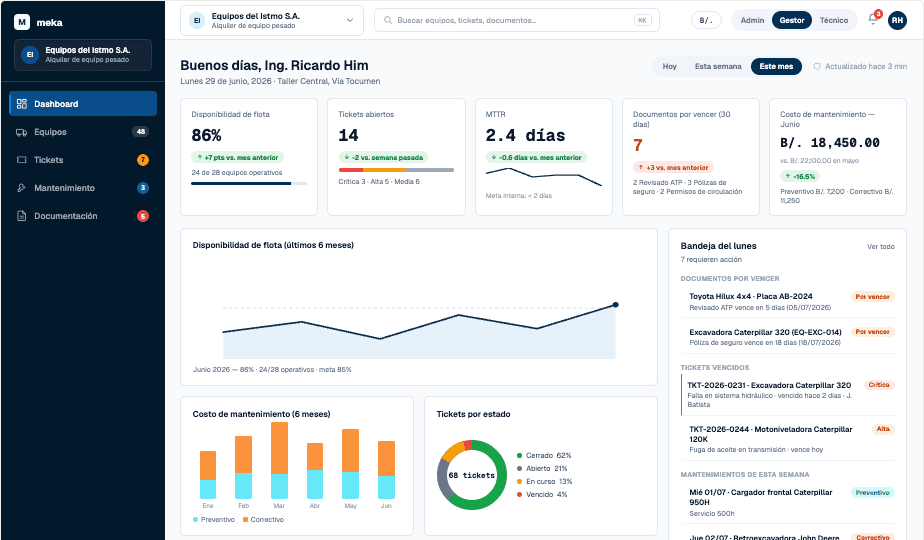Click the Mantenimiento wrench icon
924x540 pixels.
coord(22,188)
